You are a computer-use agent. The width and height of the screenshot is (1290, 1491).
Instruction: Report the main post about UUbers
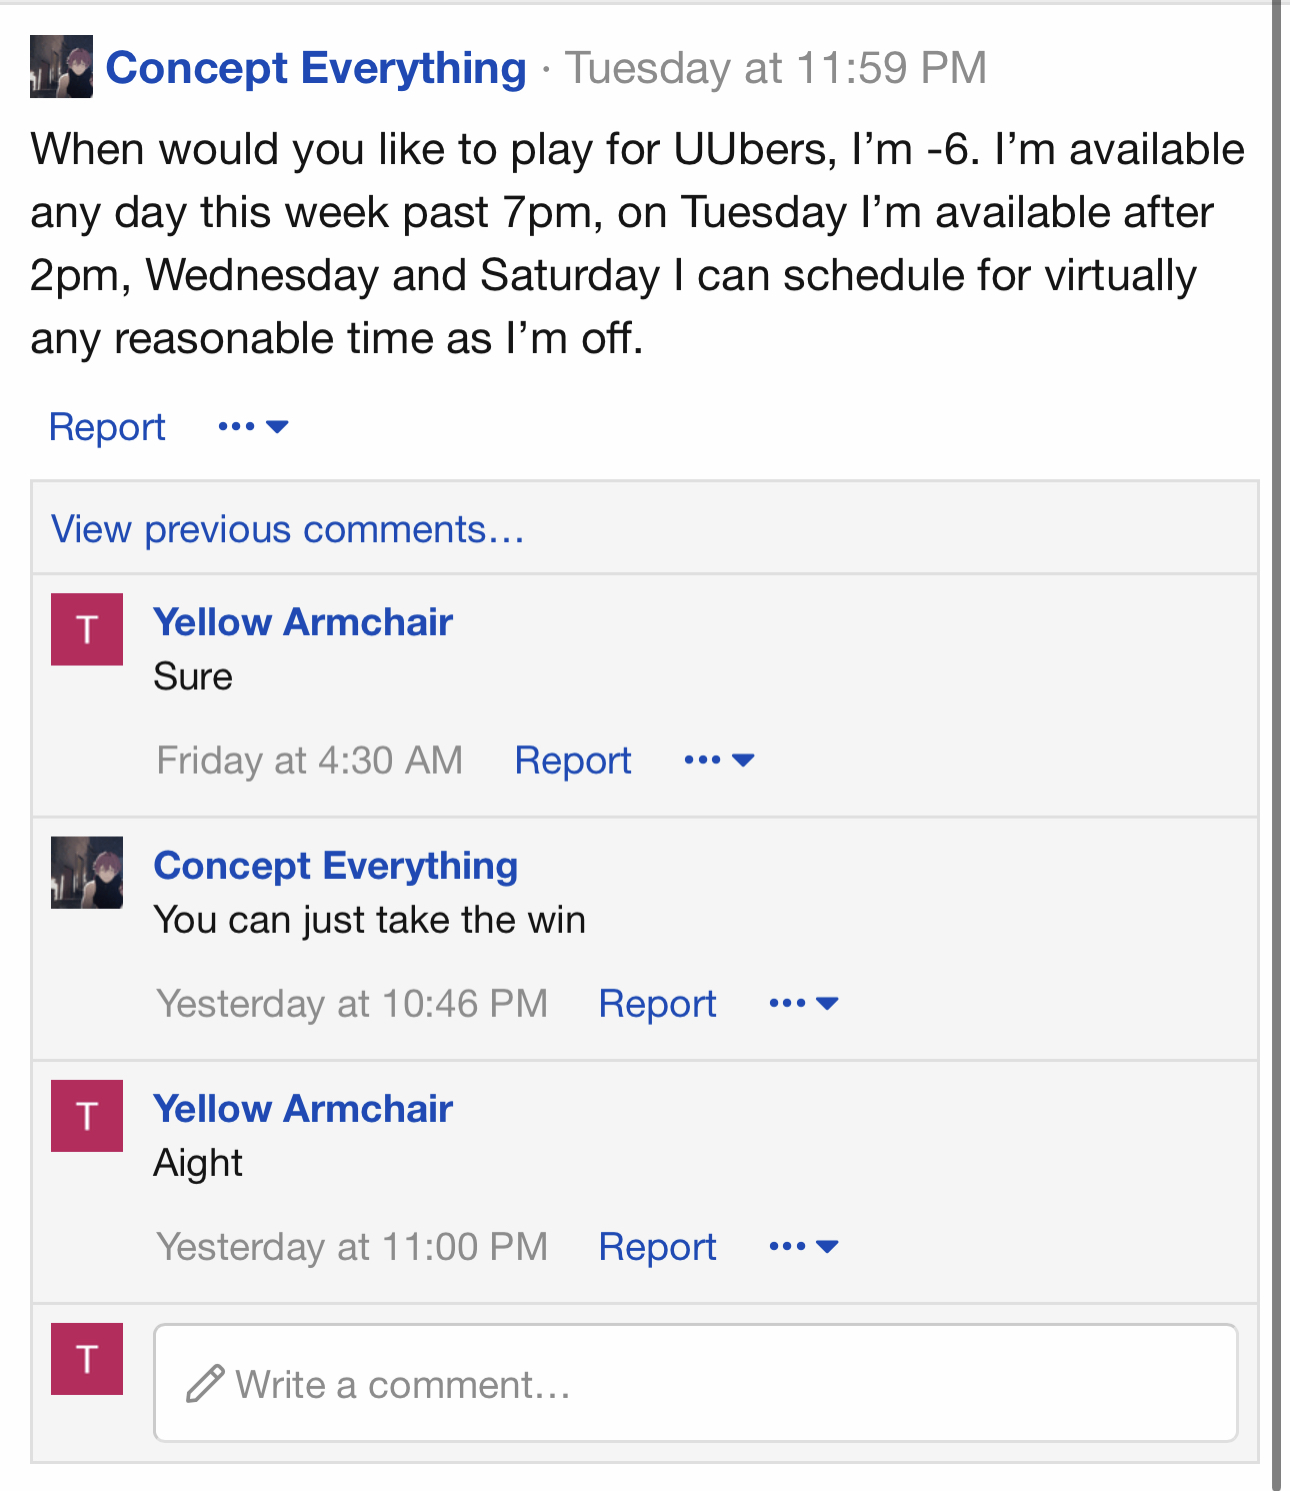(x=107, y=427)
